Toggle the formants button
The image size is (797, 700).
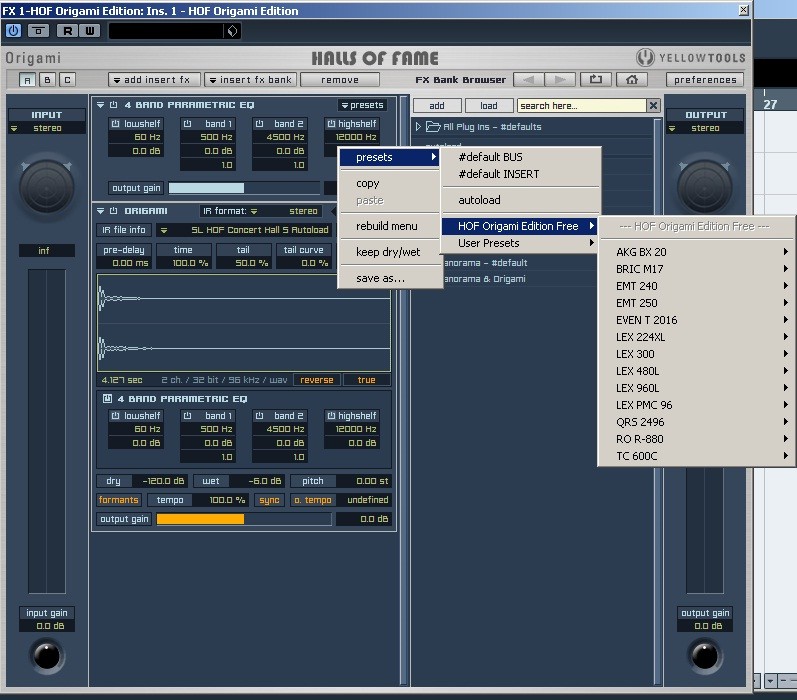click(x=118, y=500)
